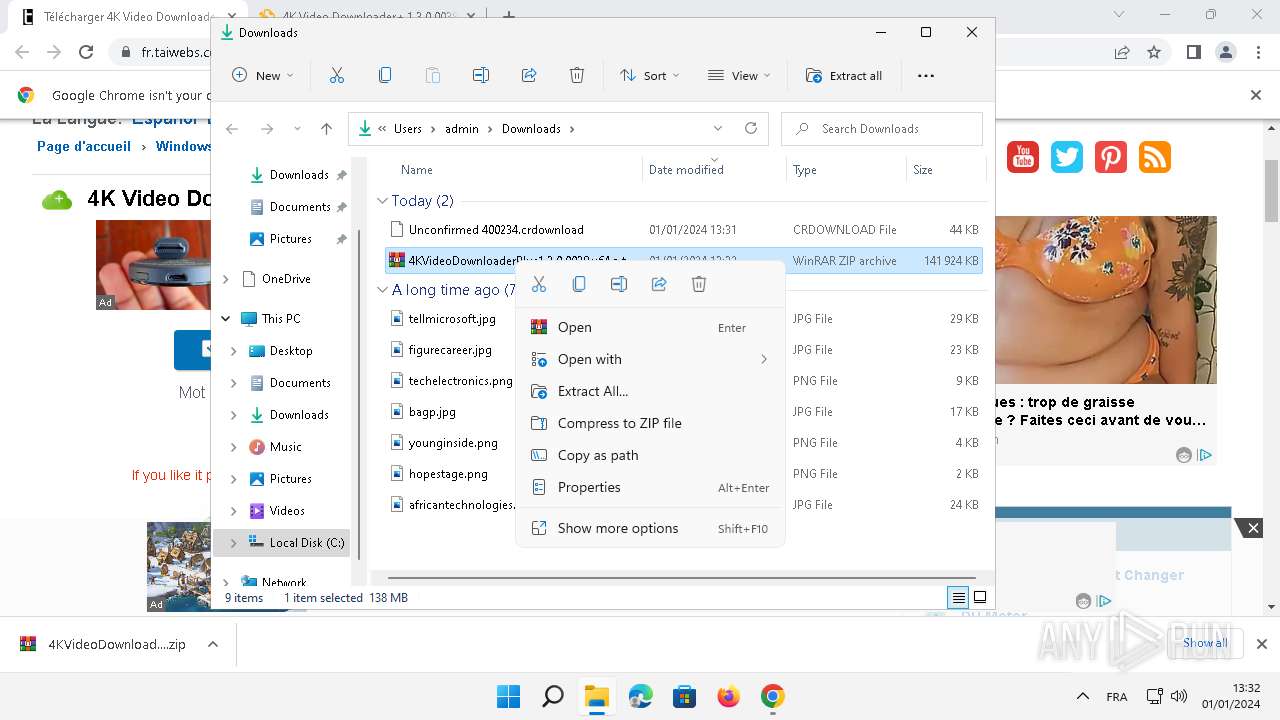Click the Search Downloads field
Screen dimensions: 1280x720
pyautogui.click(x=882, y=129)
